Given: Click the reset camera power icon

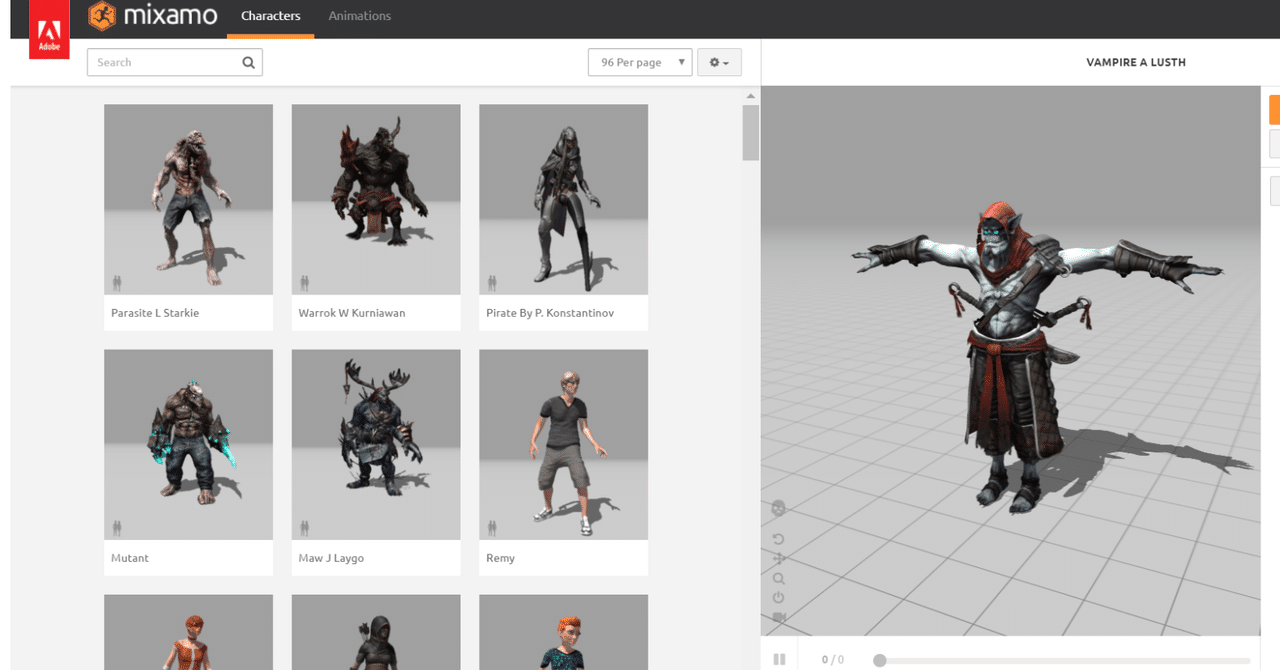Looking at the screenshot, I should [779, 598].
